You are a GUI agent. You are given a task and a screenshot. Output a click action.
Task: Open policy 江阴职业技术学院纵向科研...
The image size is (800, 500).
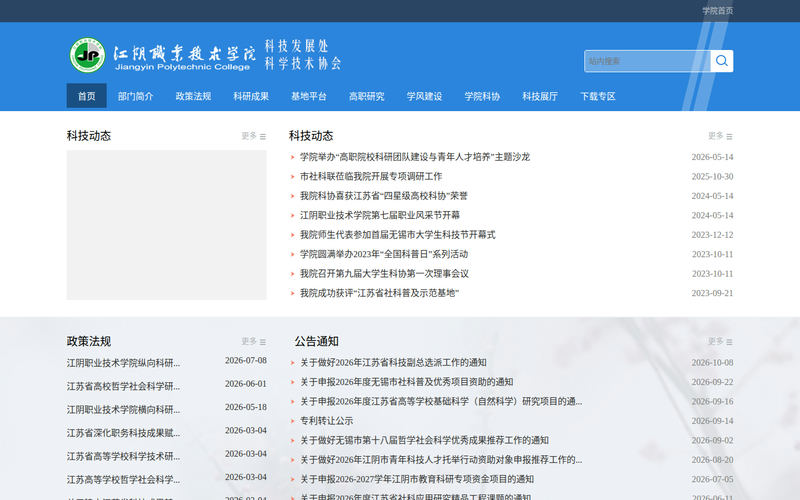[123, 363]
